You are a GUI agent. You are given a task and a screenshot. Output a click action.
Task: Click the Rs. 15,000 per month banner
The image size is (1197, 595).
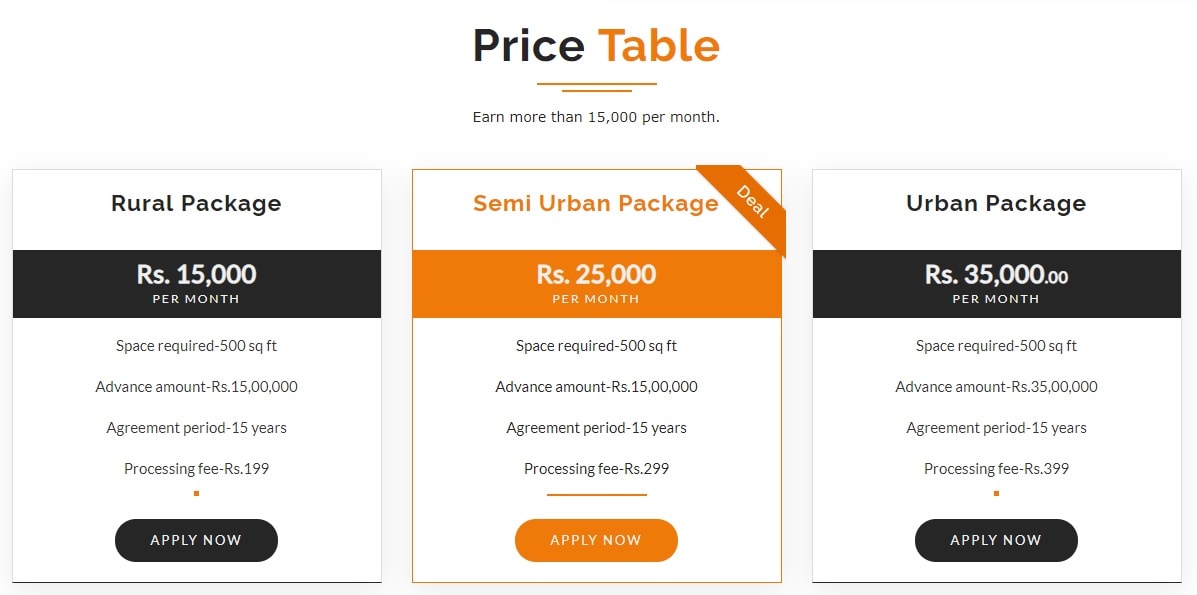click(x=196, y=283)
